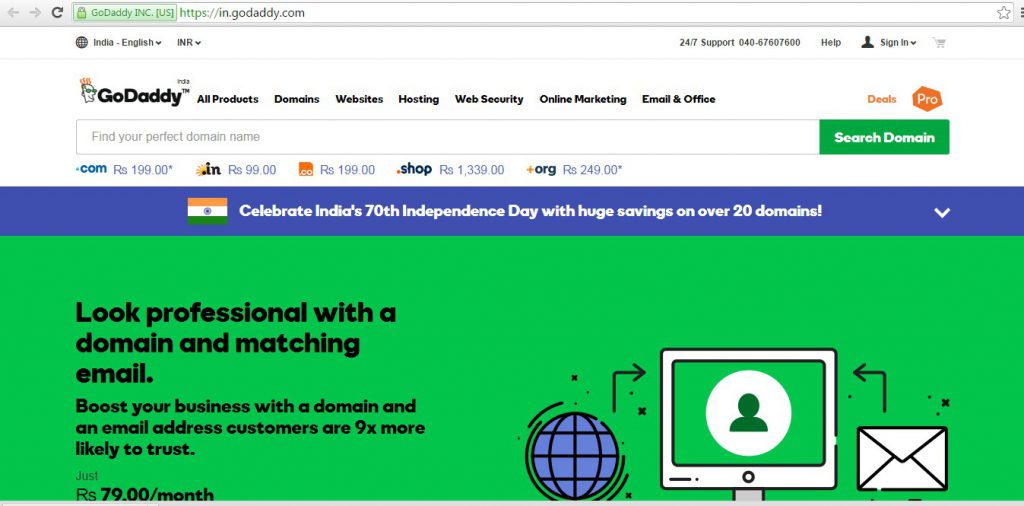Click the 'Boost your business' subheading

tap(250, 428)
